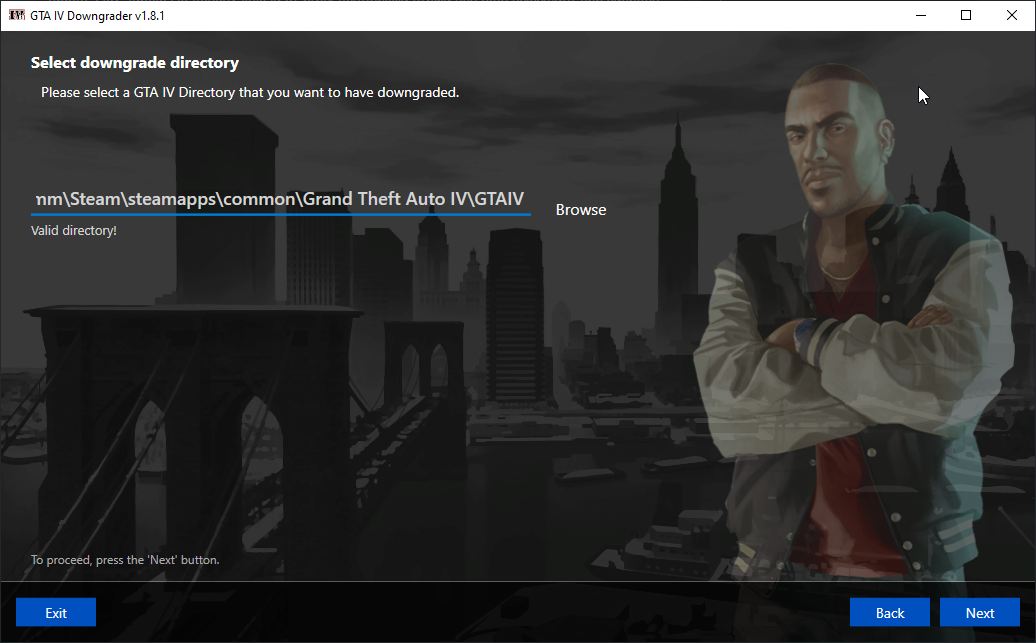The image size is (1036, 643).
Task: Click the GTA IV Downgrader title icon
Action: (x=17, y=15)
